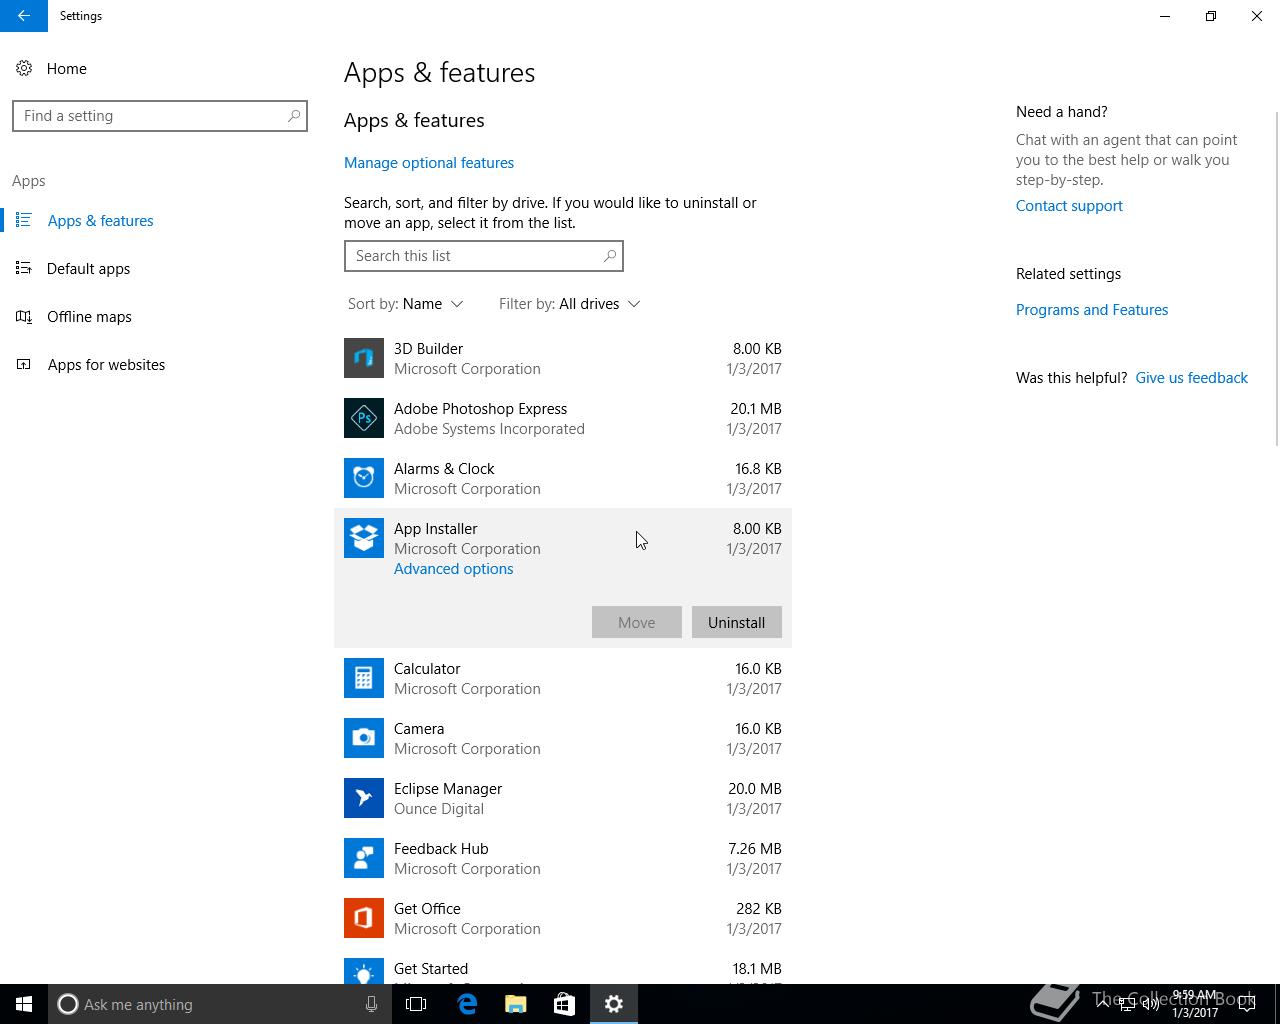The image size is (1280, 1024).
Task: Click the Get Office app icon
Action: coord(364,918)
